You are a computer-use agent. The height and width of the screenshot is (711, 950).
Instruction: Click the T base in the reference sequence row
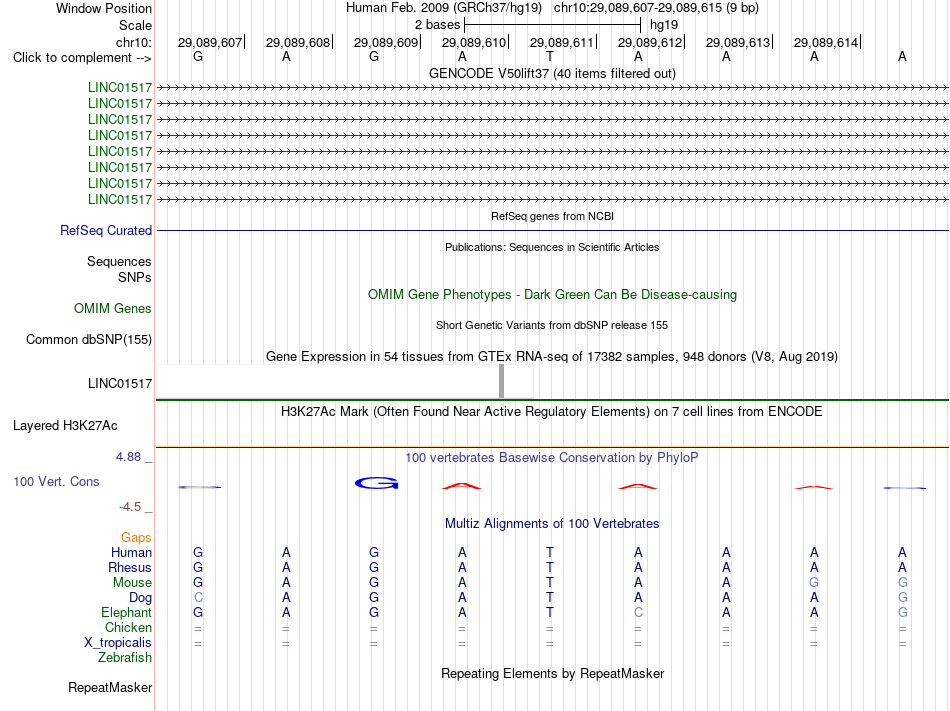click(x=550, y=56)
